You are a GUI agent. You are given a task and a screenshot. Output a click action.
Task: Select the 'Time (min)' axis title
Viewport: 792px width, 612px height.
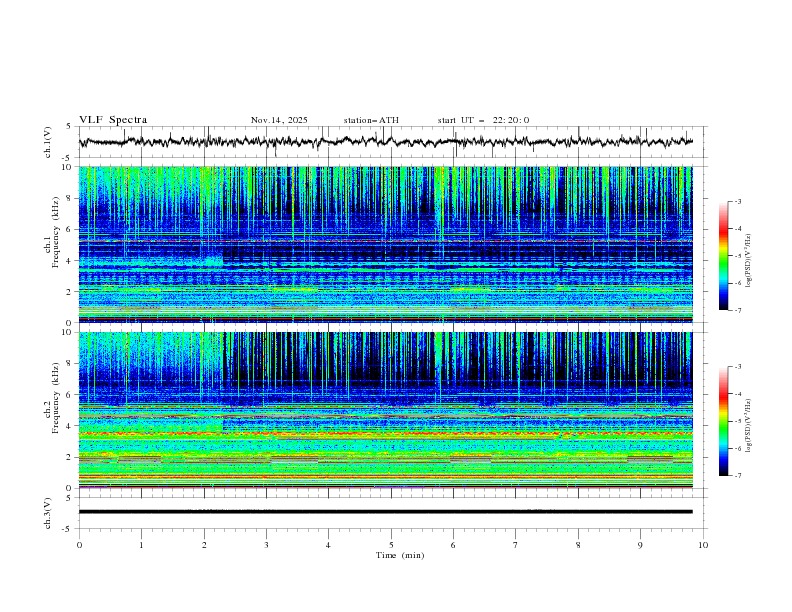[400, 555]
